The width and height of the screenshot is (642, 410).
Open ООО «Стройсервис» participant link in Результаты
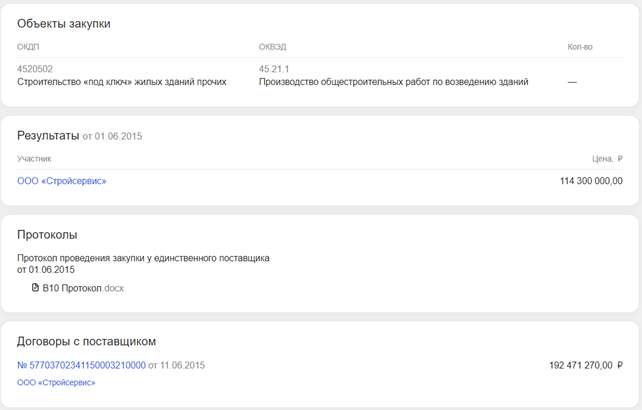pyautogui.click(x=61, y=181)
